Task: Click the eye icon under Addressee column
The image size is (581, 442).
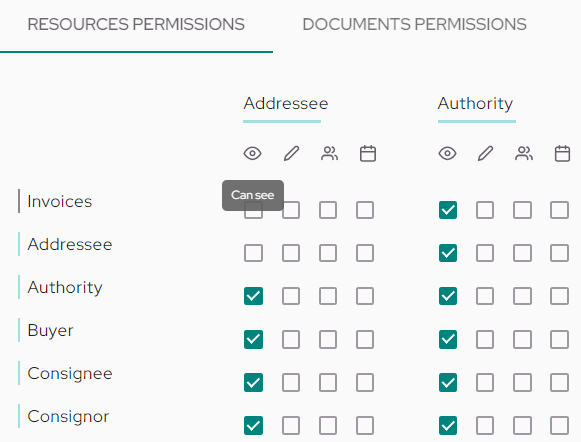Action: click(252, 153)
